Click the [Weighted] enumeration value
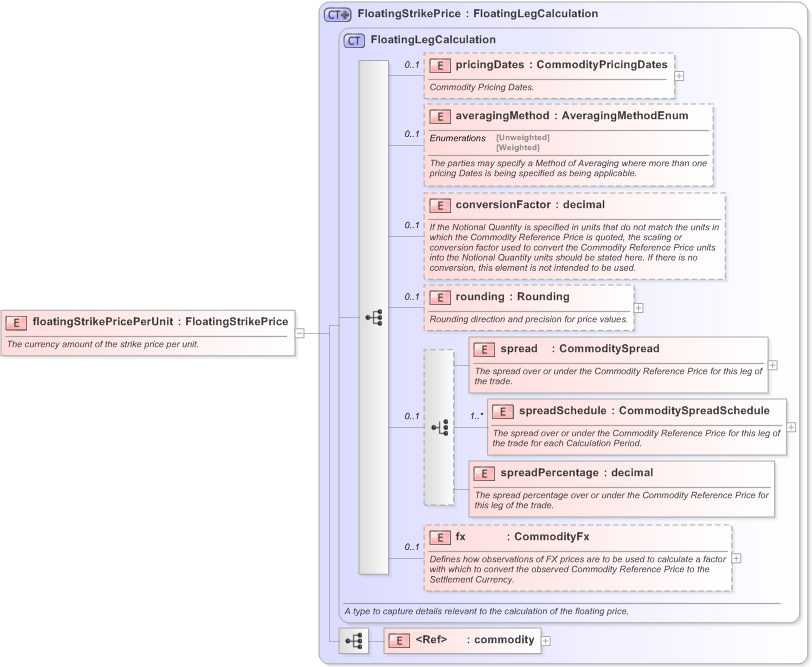This screenshot has width=812, height=667. point(517,148)
